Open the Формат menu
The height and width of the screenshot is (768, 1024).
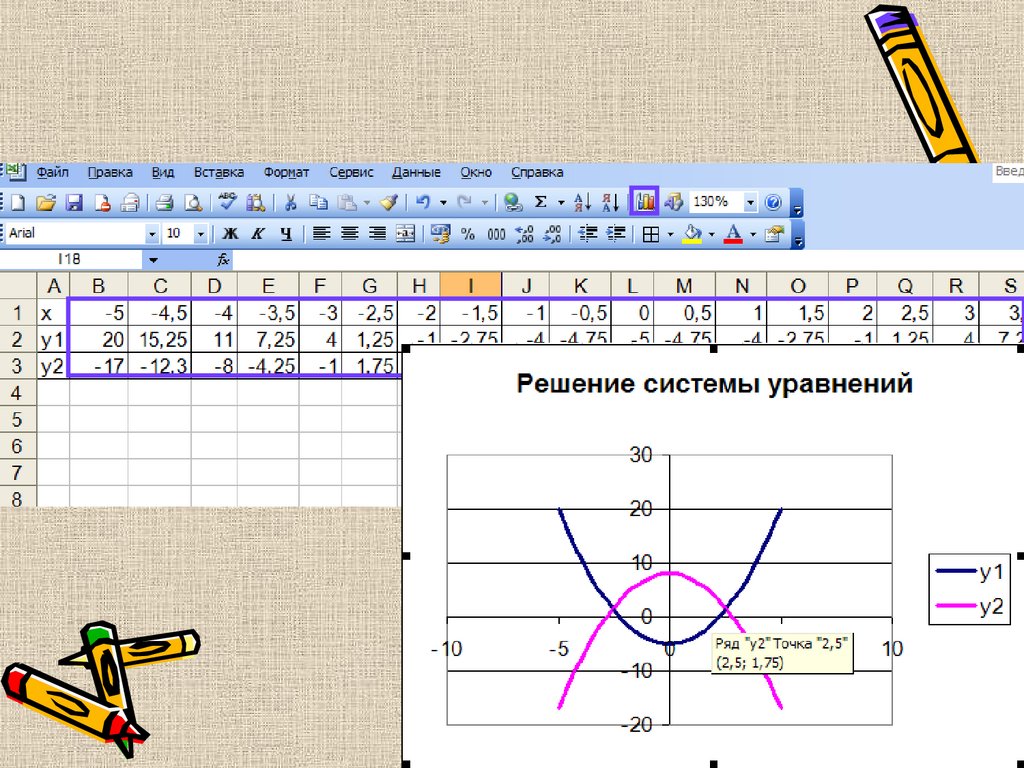click(286, 172)
